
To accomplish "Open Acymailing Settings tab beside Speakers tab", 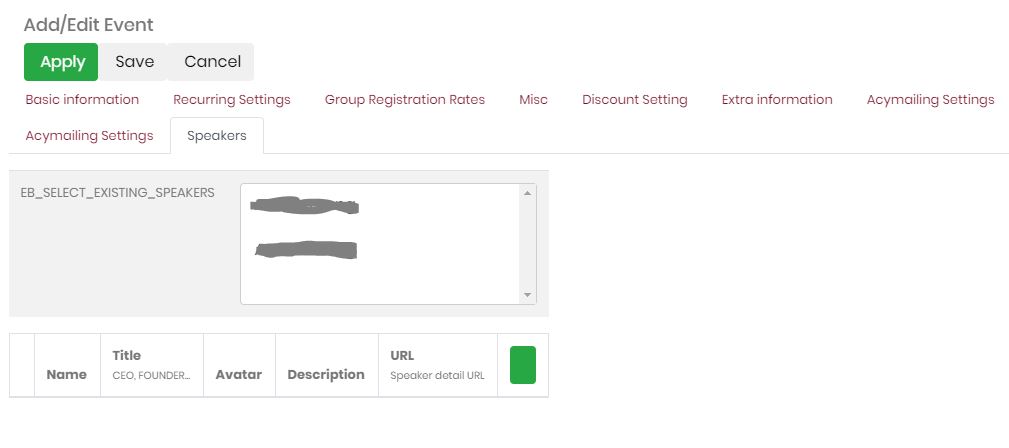I will tap(90, 136).
